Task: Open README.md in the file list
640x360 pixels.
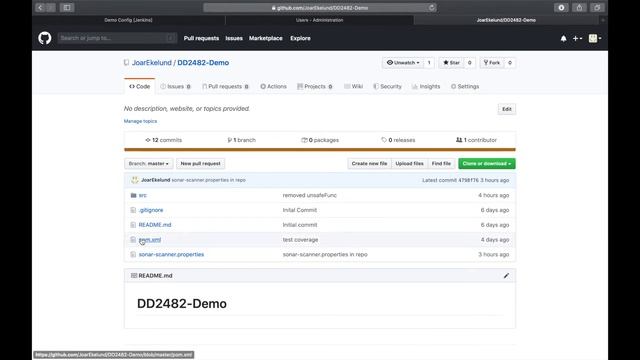Action: tap(155, 225)
